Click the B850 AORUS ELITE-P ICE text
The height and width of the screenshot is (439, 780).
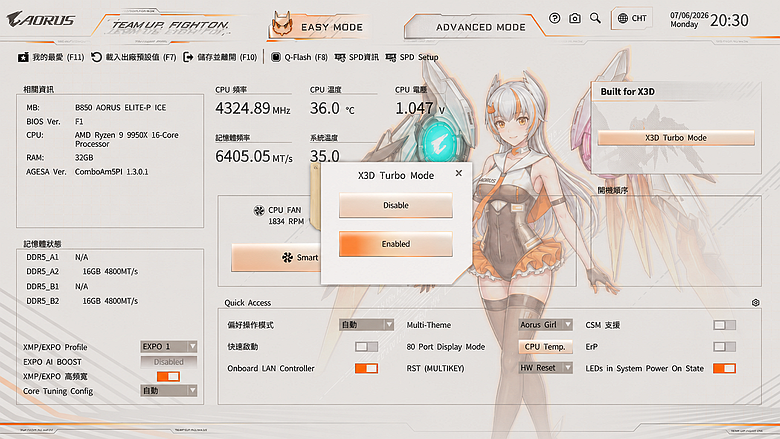(x=120, y=107)
